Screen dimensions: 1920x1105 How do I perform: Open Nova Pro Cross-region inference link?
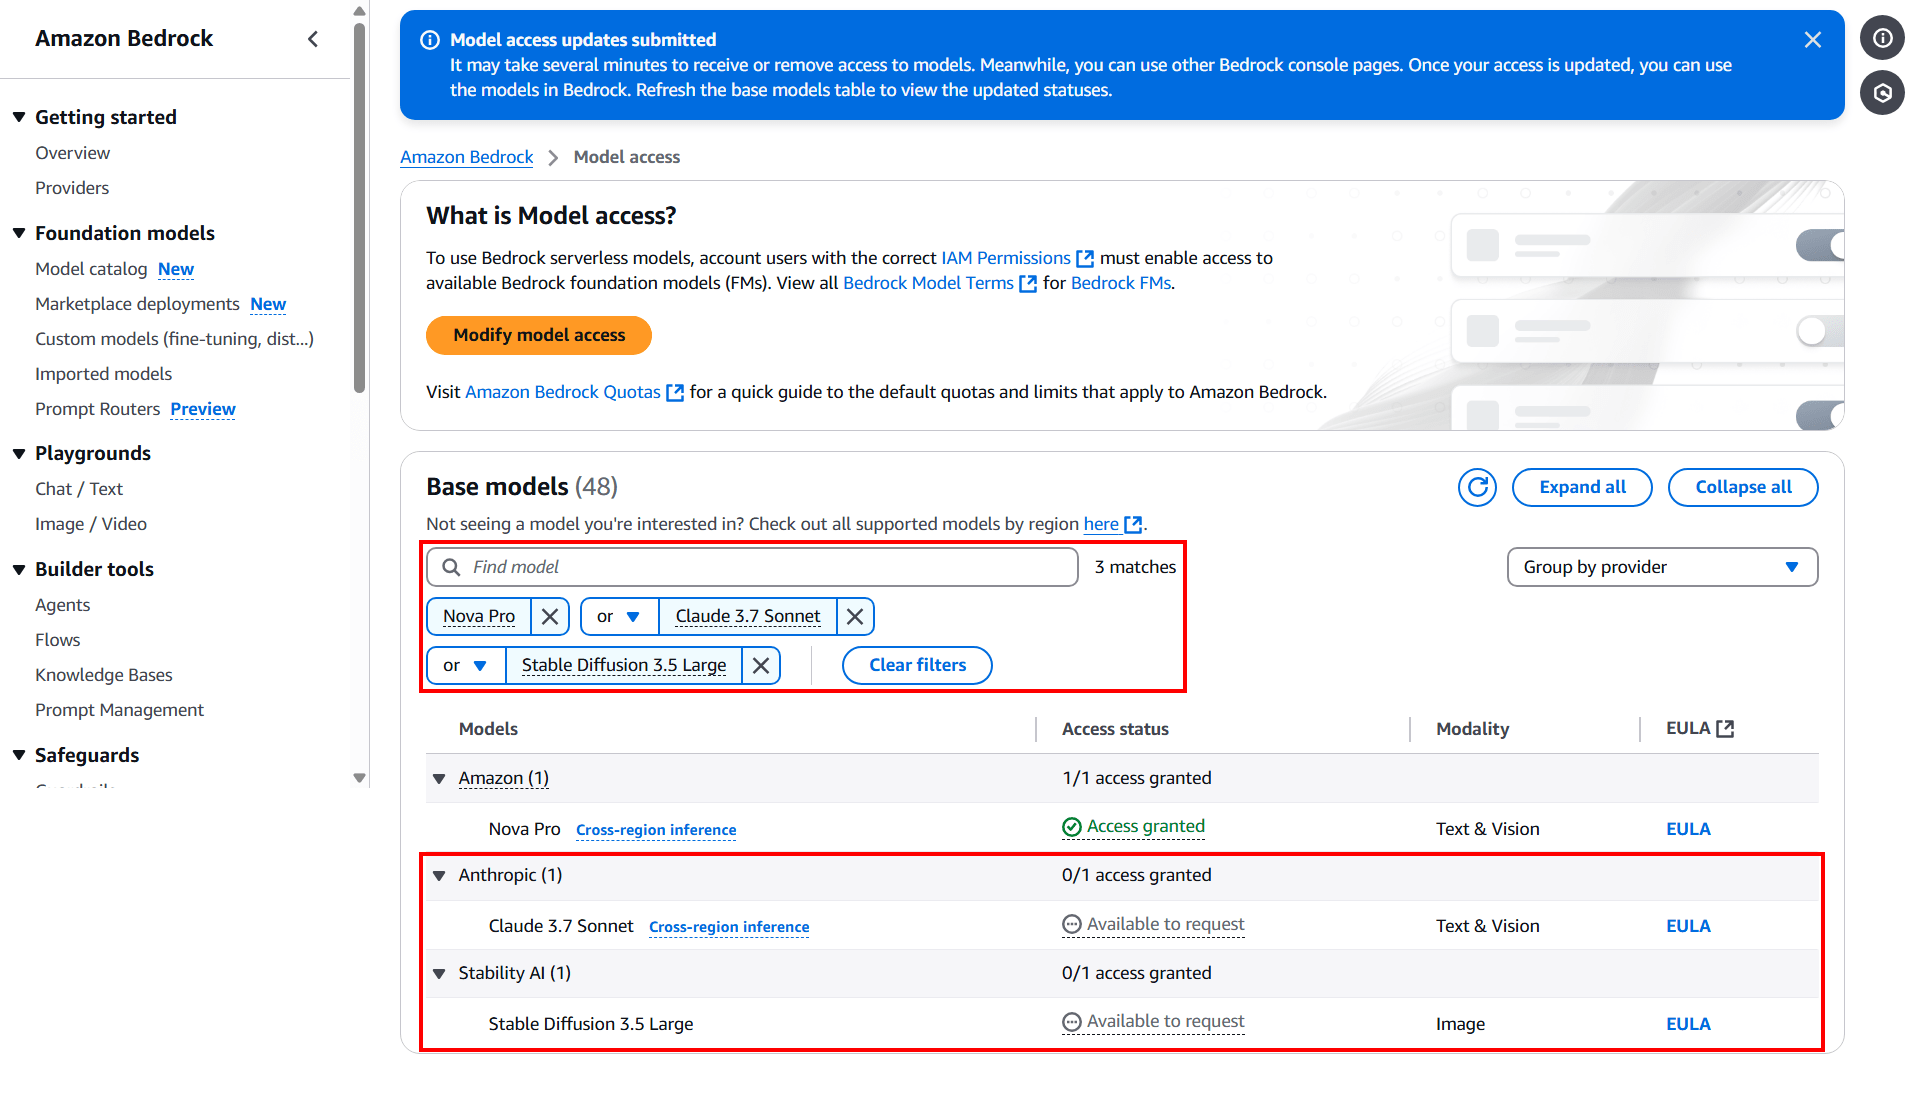(x=656, y=830)
